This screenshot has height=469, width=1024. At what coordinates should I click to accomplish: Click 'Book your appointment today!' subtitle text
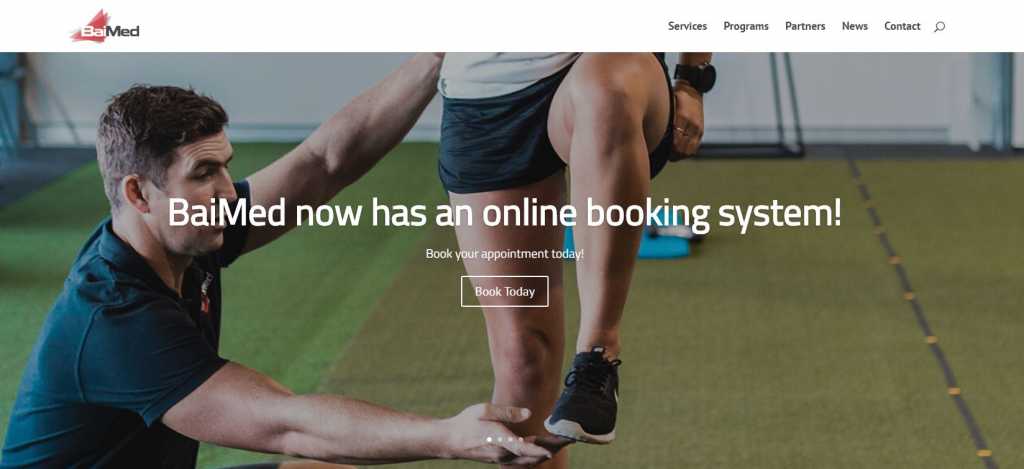pos(505,253)
